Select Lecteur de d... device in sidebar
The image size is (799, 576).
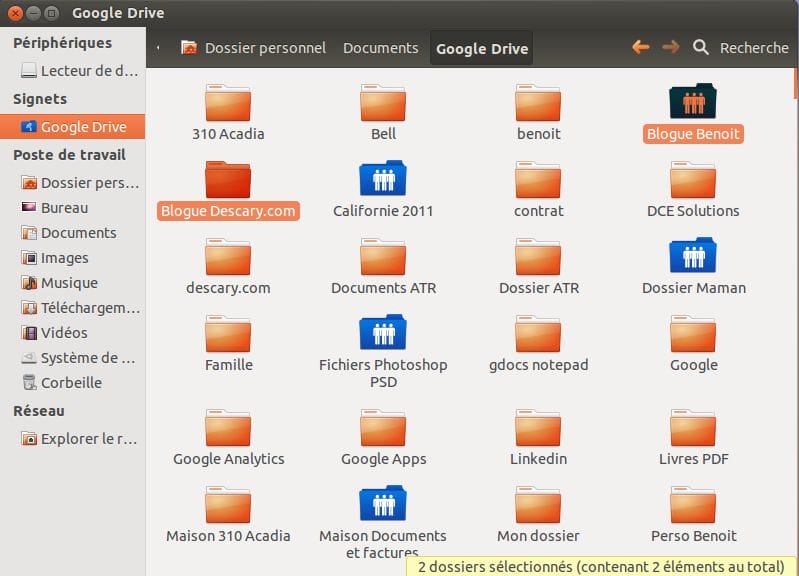tap(73, 71)
